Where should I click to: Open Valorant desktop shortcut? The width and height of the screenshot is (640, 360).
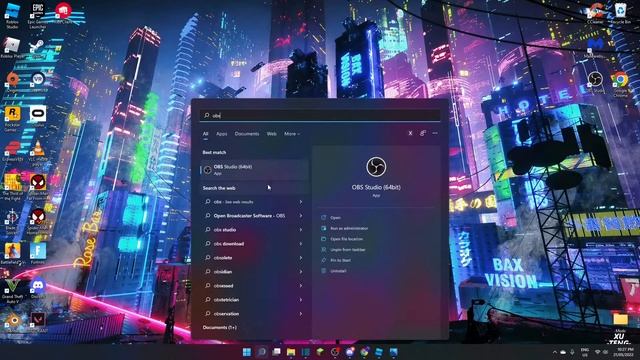coord(38,322)
